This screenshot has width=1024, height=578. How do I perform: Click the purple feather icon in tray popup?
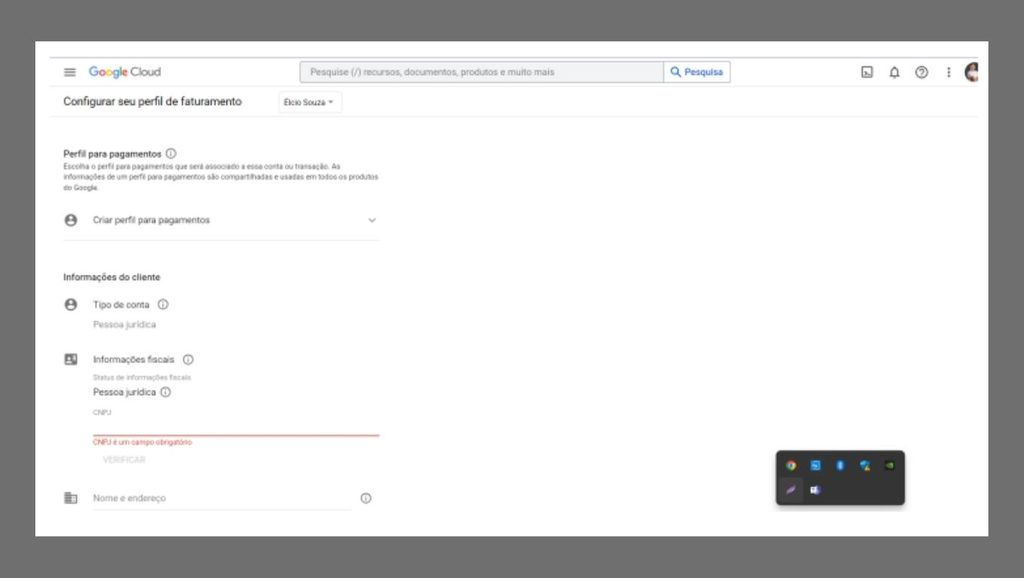(791, 490)
